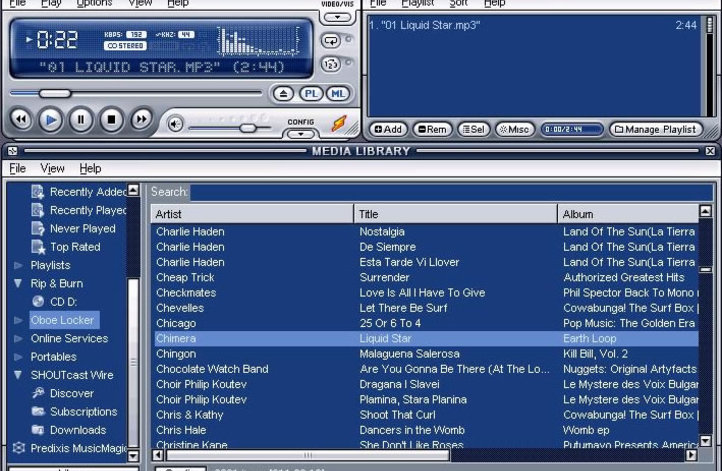Click the Media Library Search field
This screenshot has width=722, height=471.
(450, 191)
